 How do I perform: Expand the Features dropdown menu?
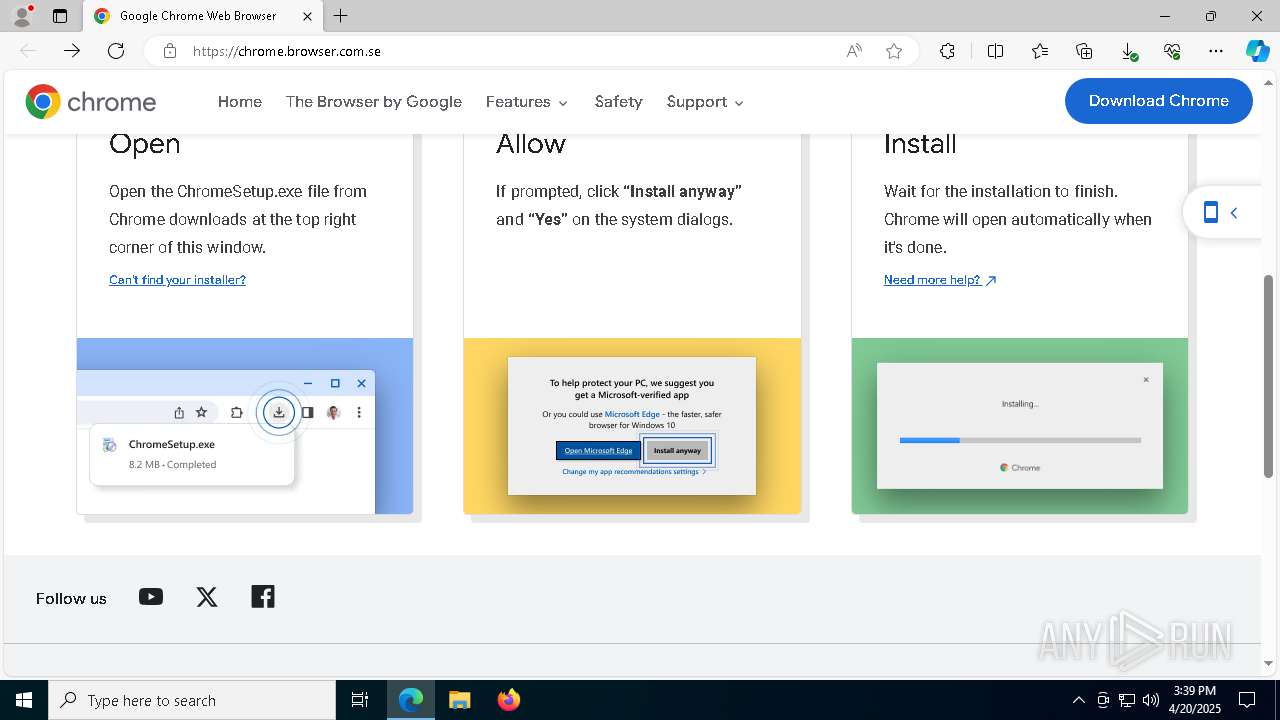pyautogui.click(x=527, y=102)
